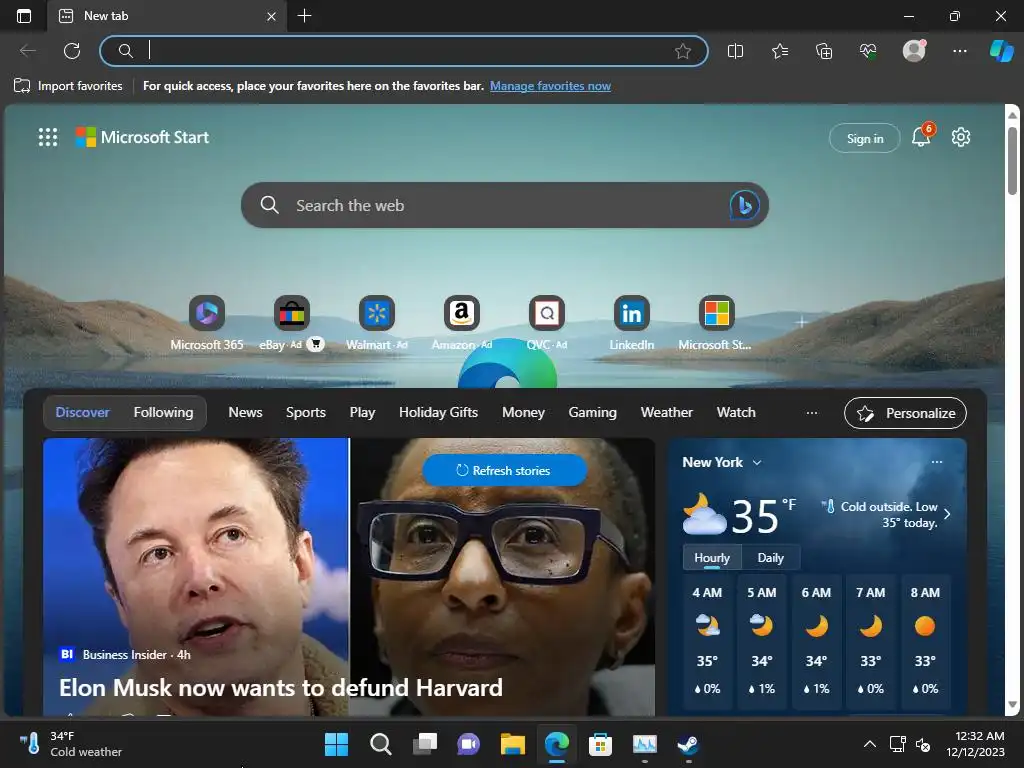Show hidden system tray icons

[x=870, y=744]
